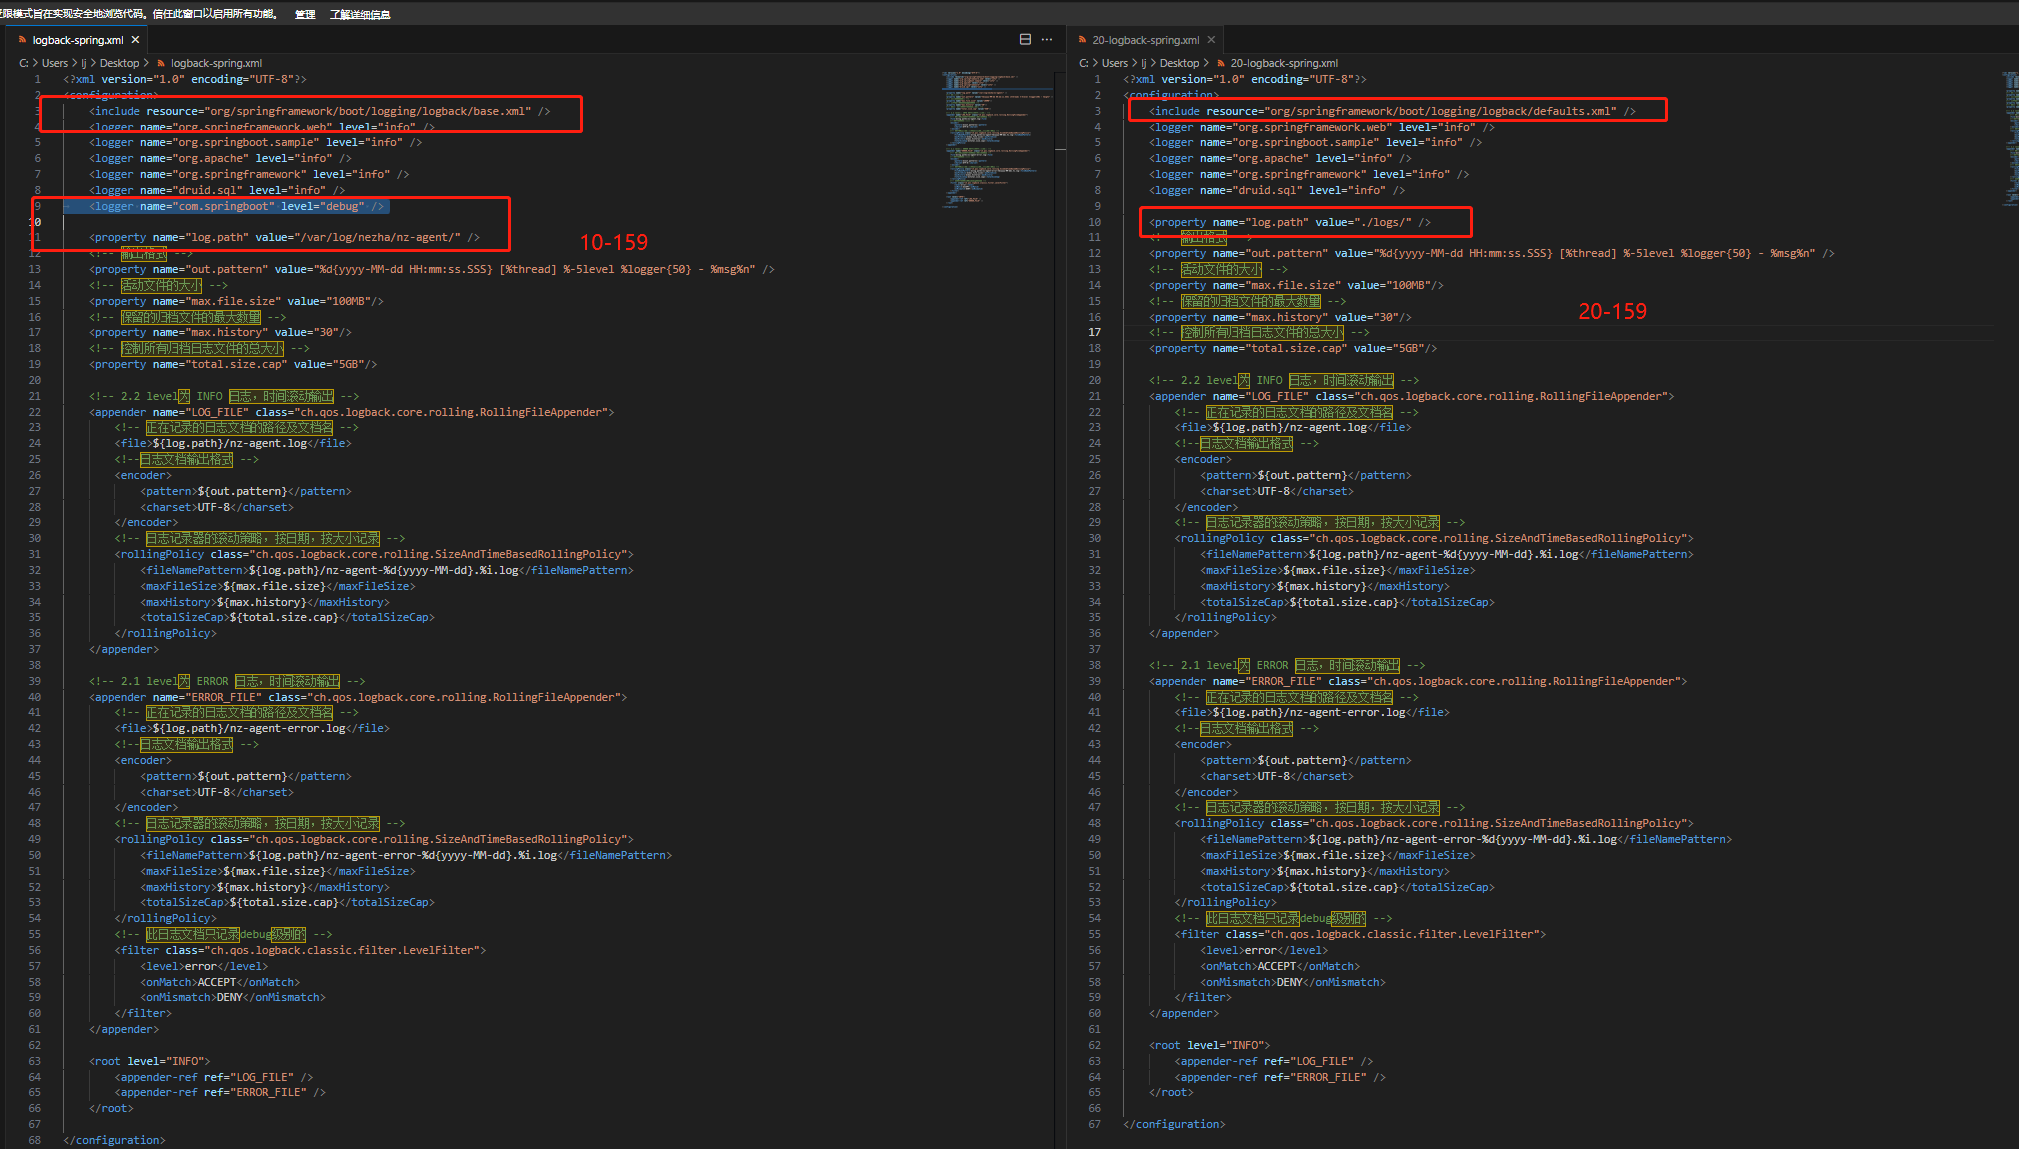Open Users breadcrumb in left editor
The width and height of the screenshot is (2019, 1149).
click(x=55, y=63)
